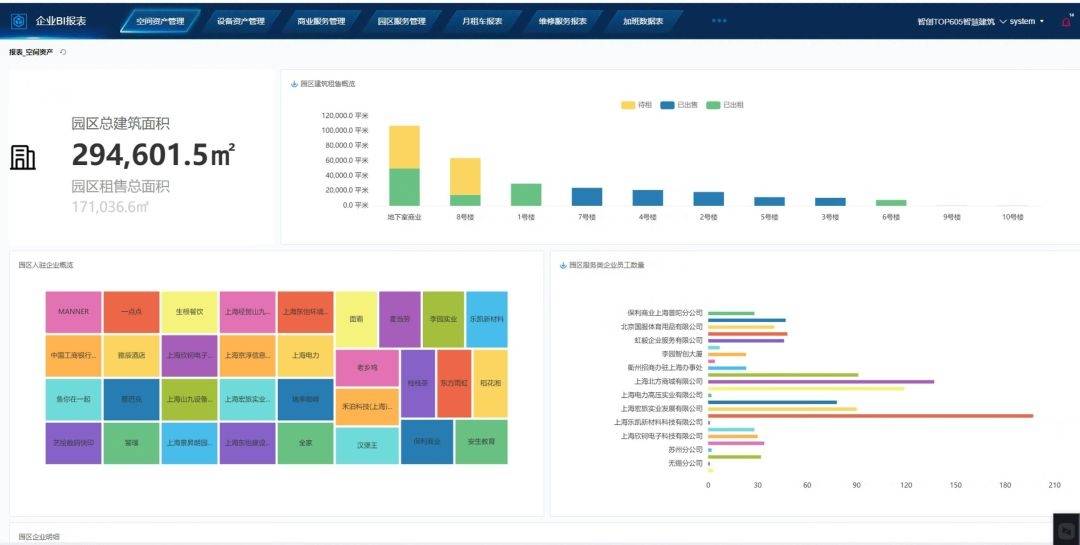Download the 园区建筑租售概览 chart

coord(294,84)
